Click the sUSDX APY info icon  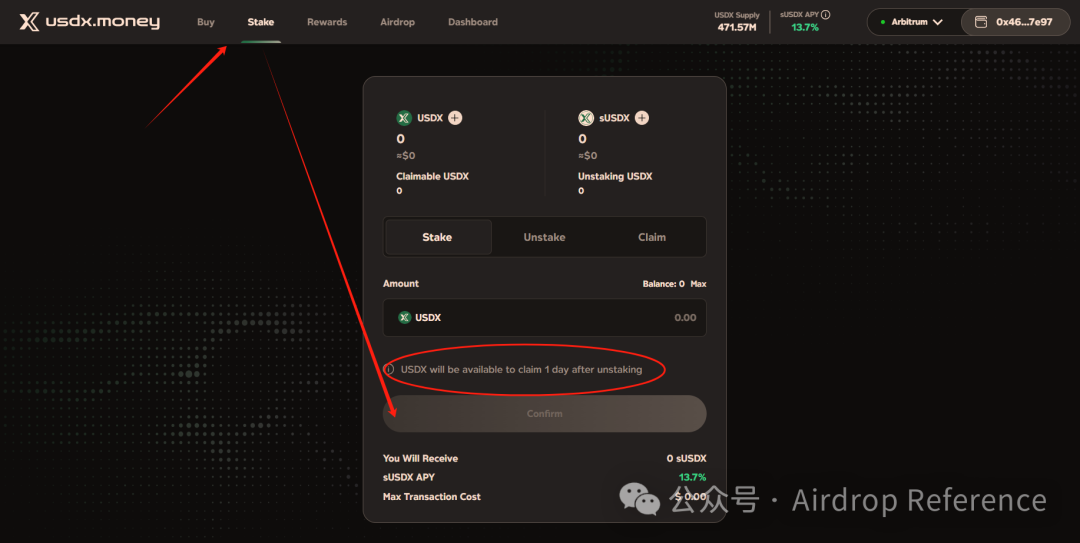[x=826, y=15]
